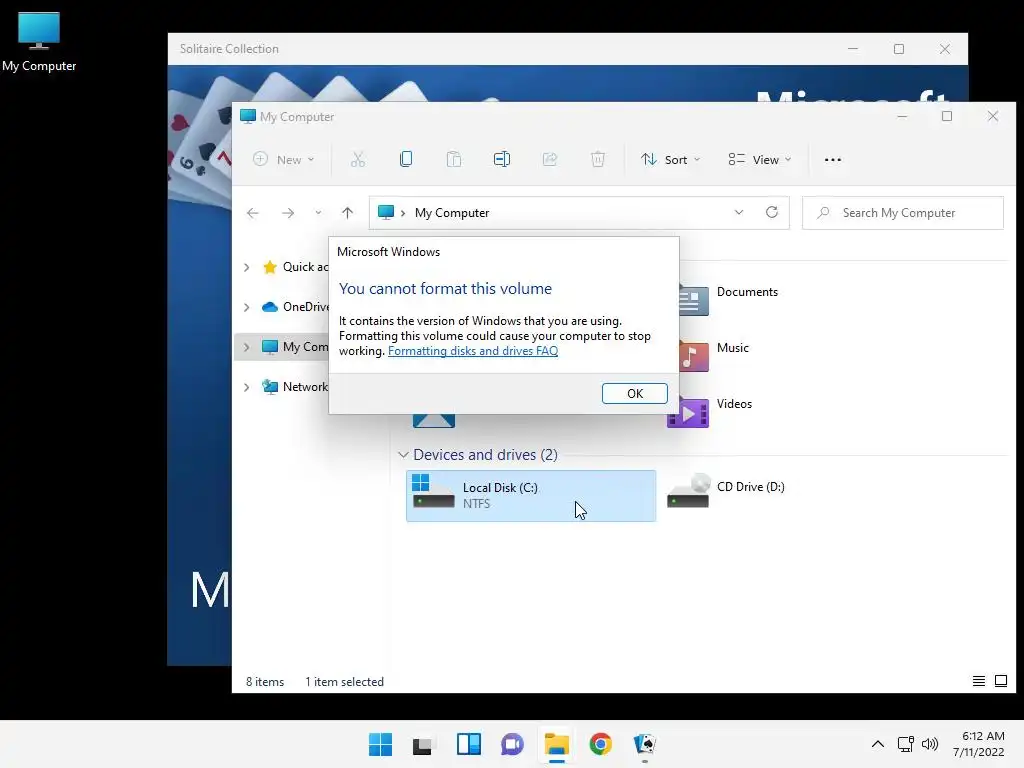Open Task View from taskbar

click(x=424, y=744)
